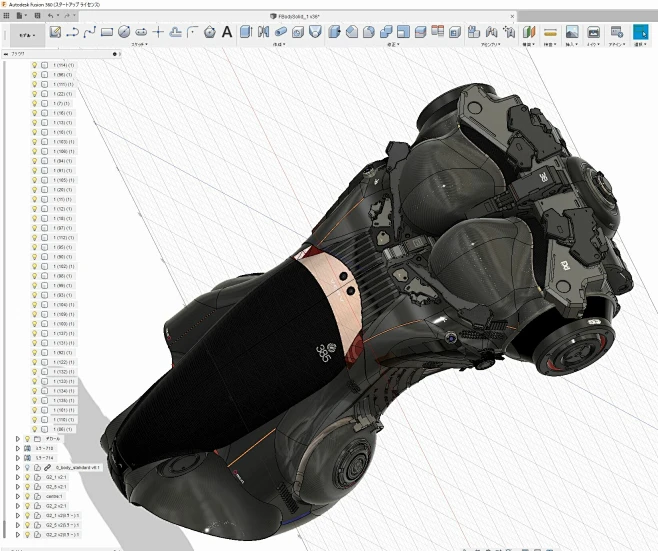Click the Create Sketch tool icon
Screen dimensions: 658x551
(56, 32)
